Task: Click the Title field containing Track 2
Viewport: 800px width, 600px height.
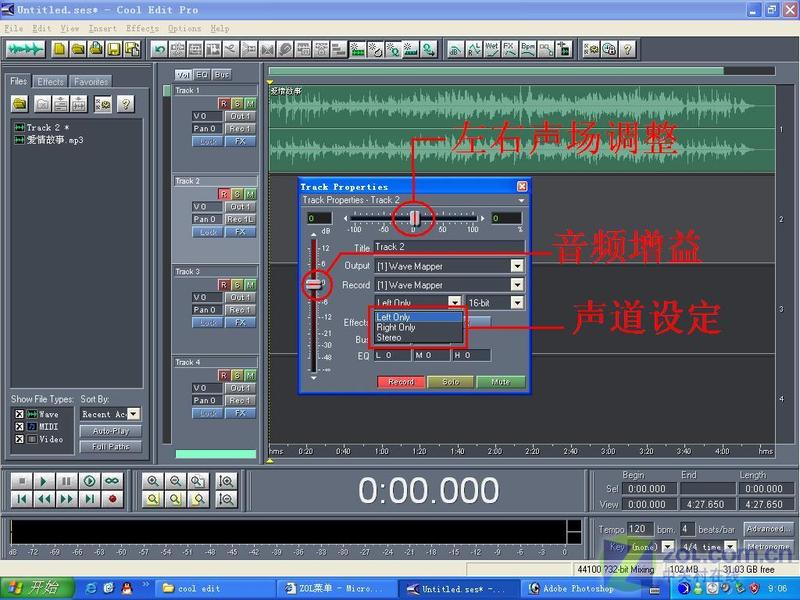Action: pyautogui.click(x=449, y=247)
